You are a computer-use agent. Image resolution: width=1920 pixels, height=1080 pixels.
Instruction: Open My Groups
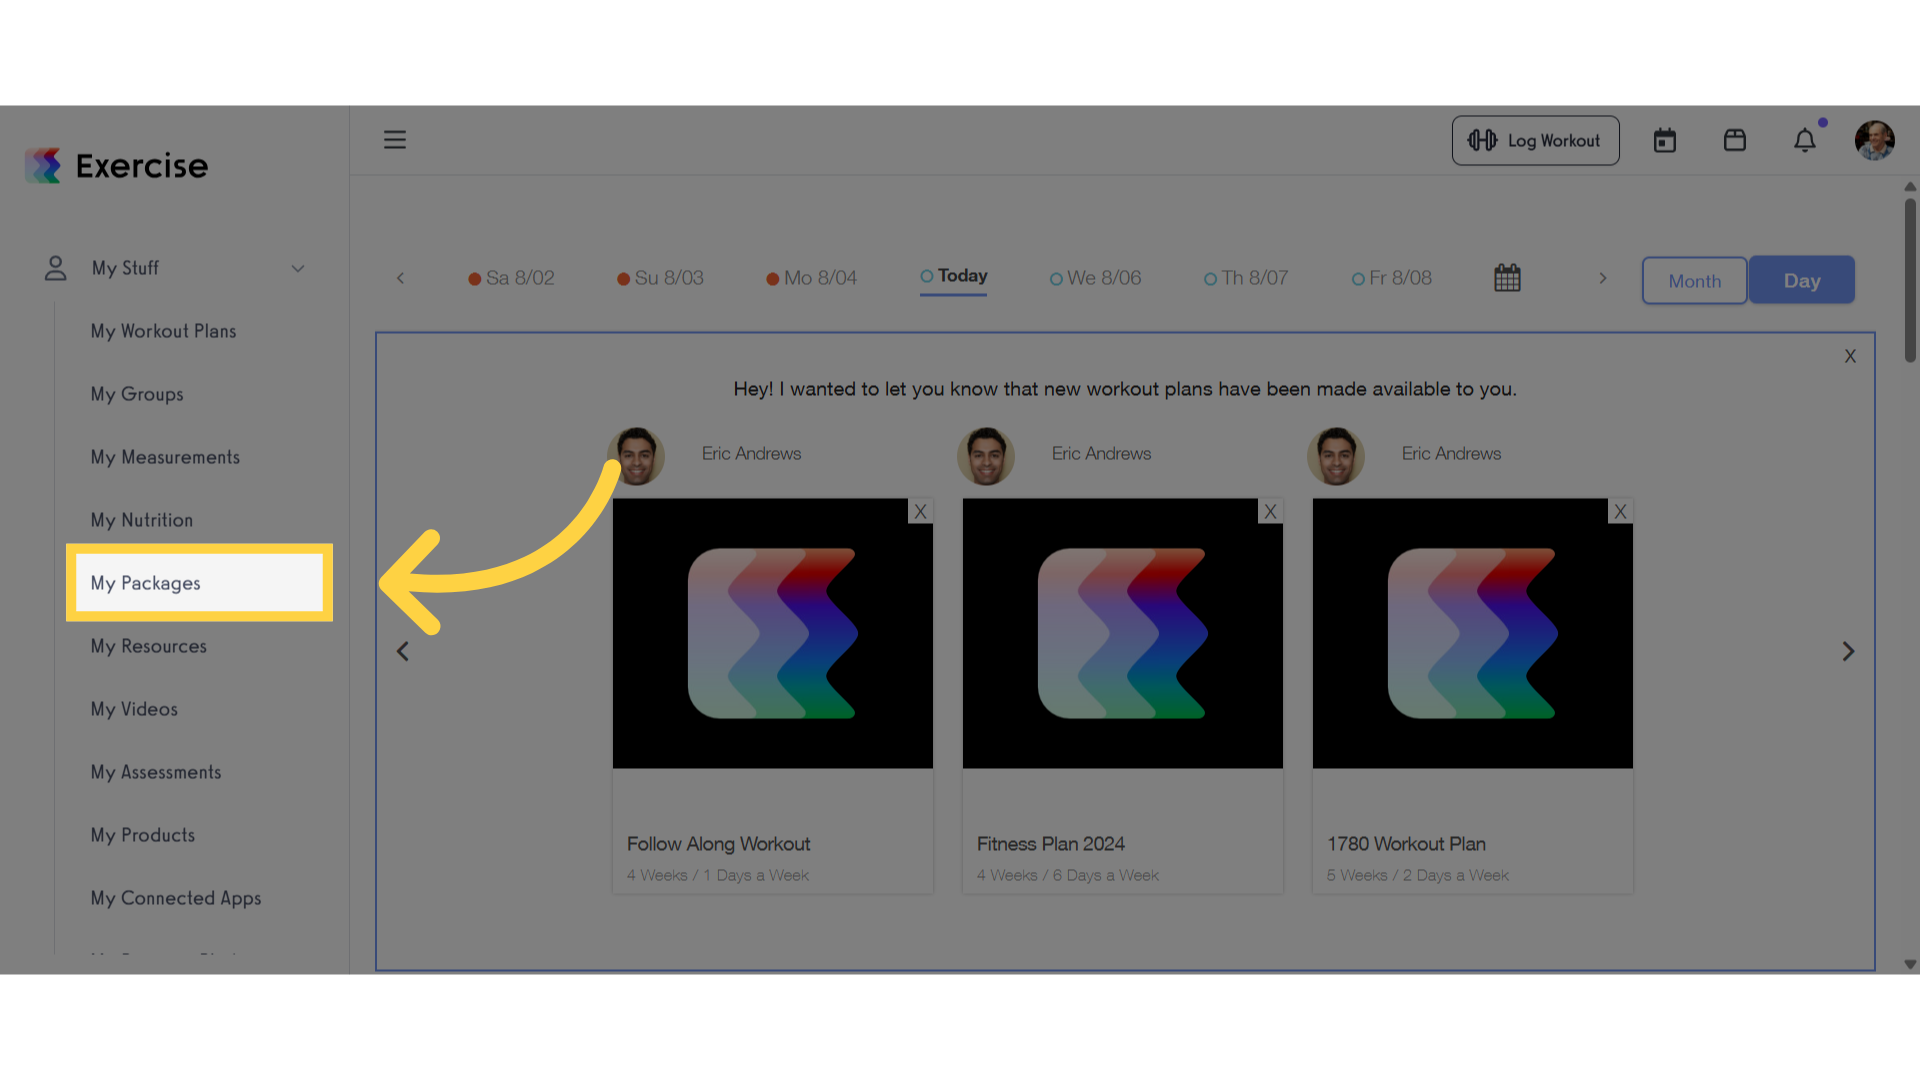(137, 394)
